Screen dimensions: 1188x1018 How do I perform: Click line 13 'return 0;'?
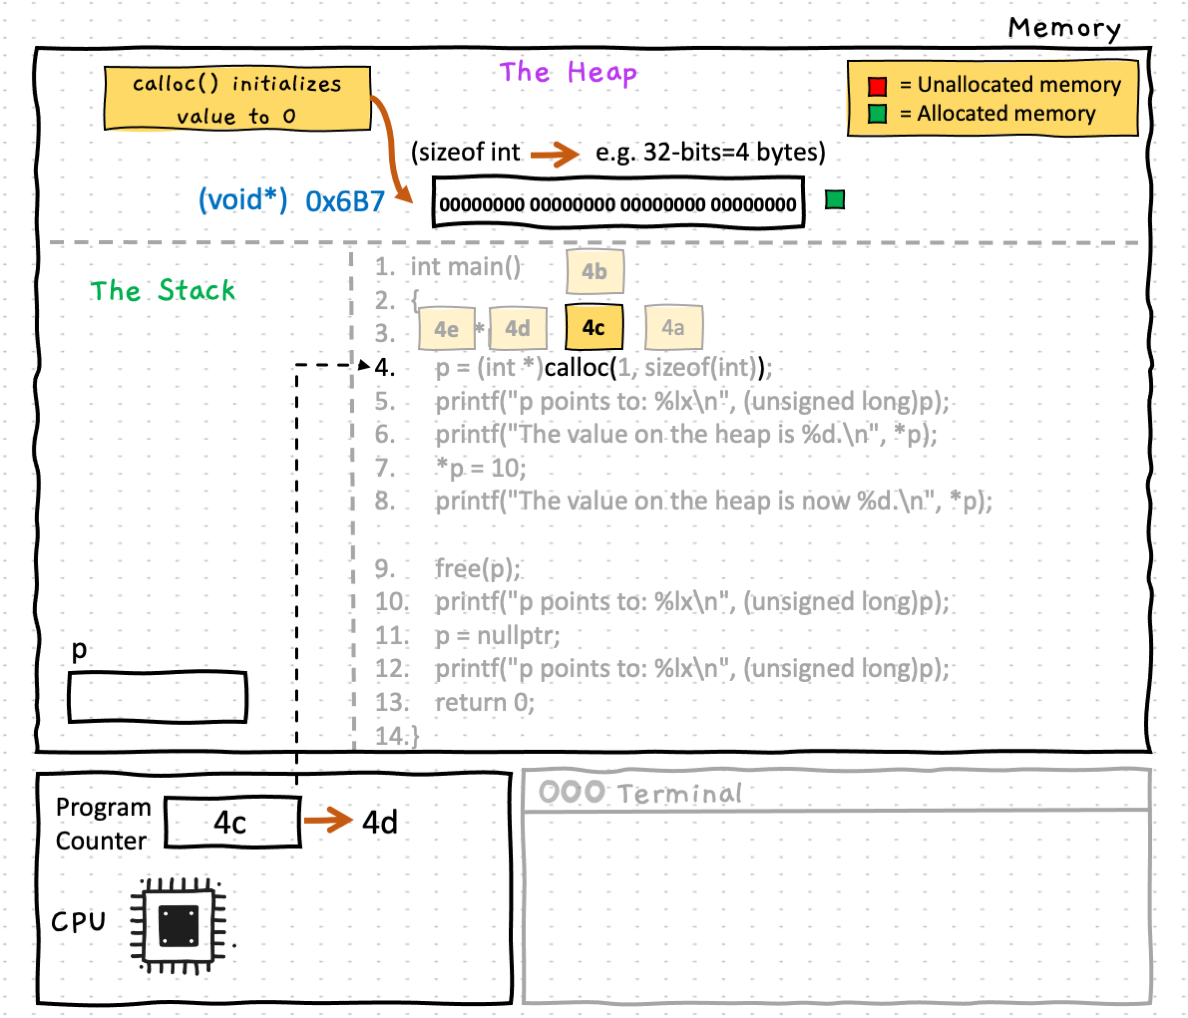click(485, 702)
